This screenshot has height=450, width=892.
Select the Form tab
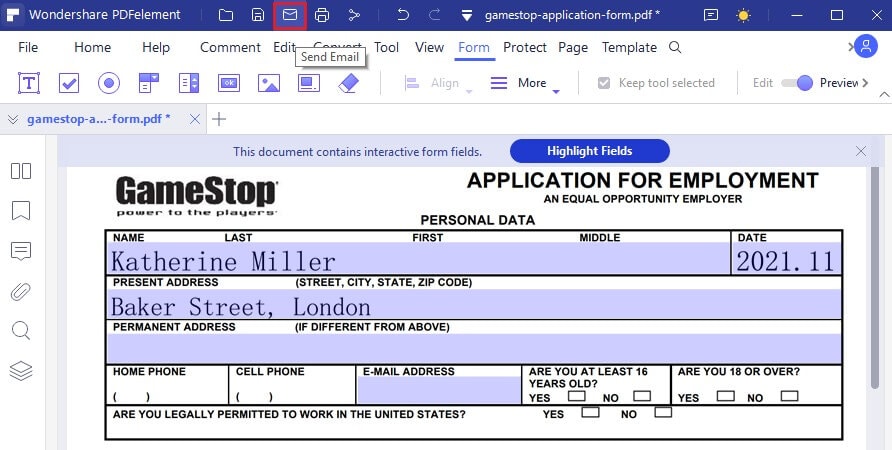(x=474, y=47)
